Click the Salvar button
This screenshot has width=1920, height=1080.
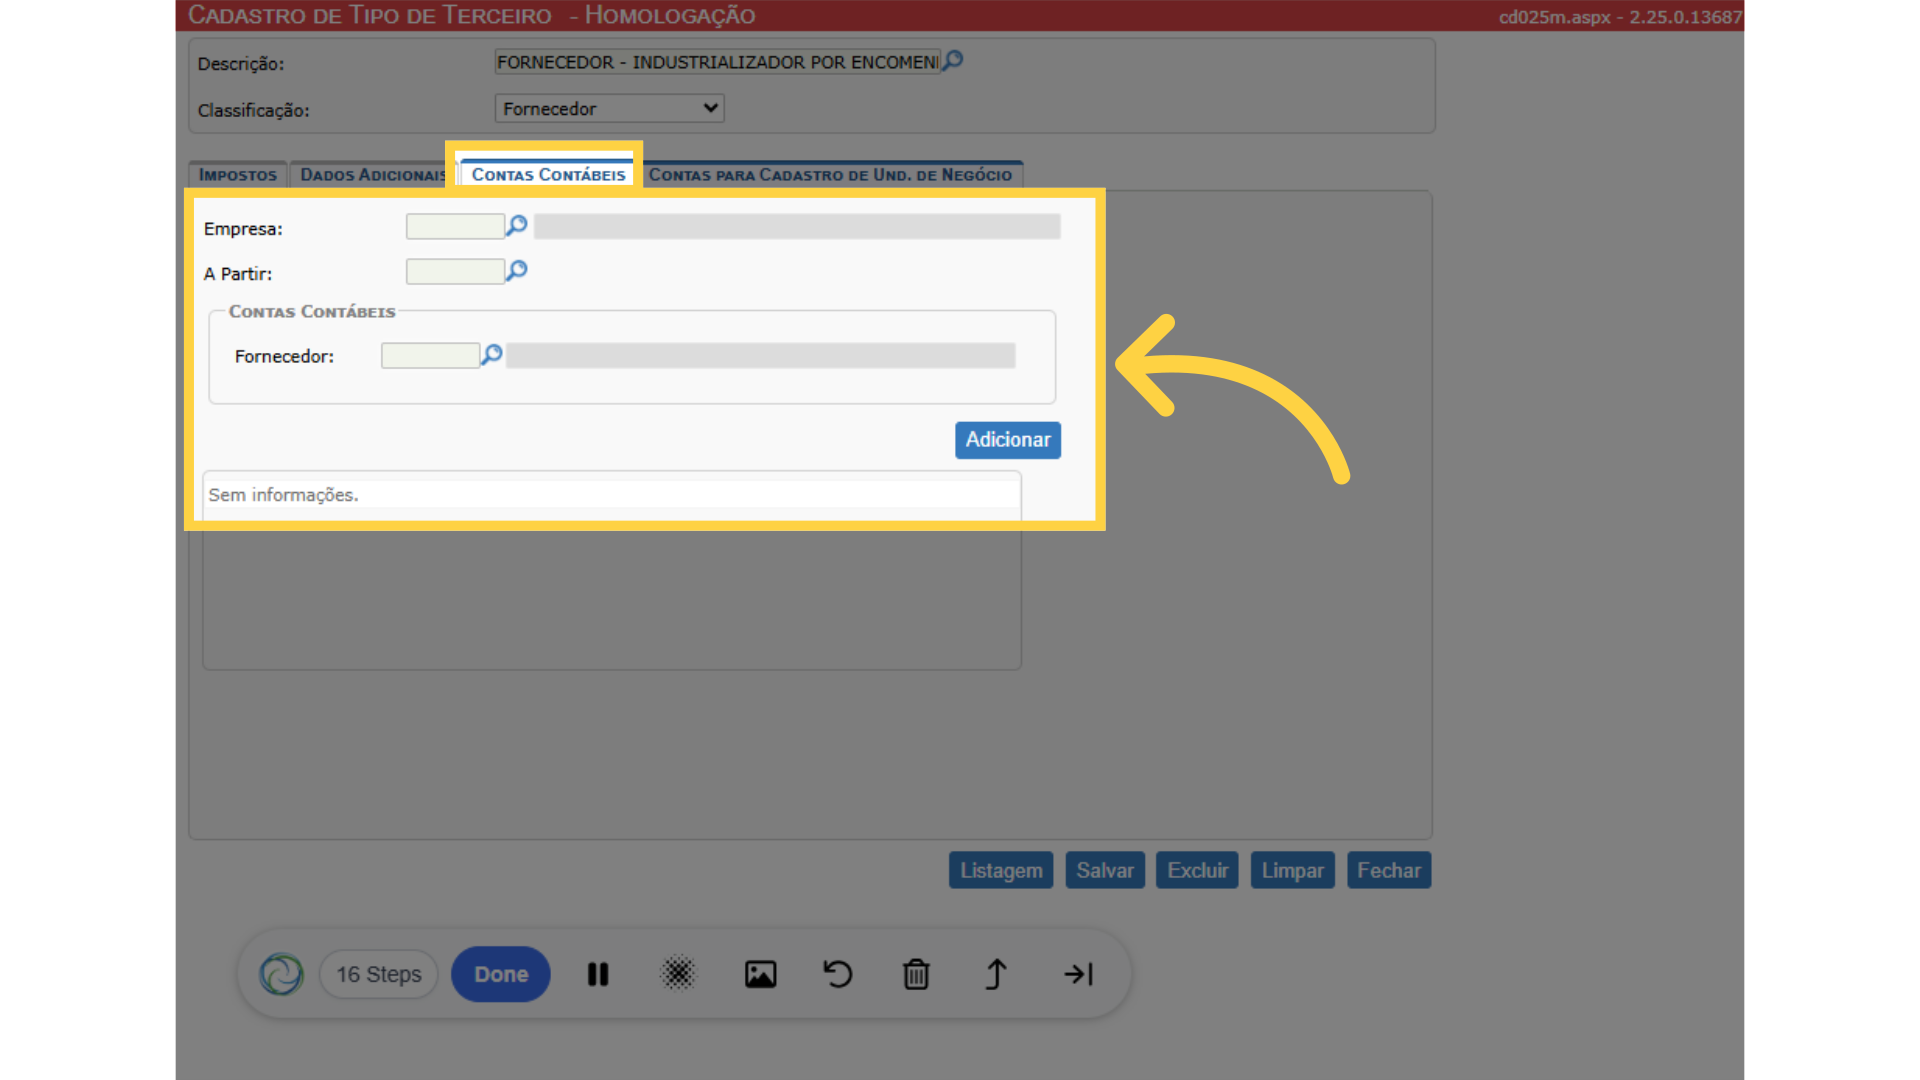[1105, 870]
